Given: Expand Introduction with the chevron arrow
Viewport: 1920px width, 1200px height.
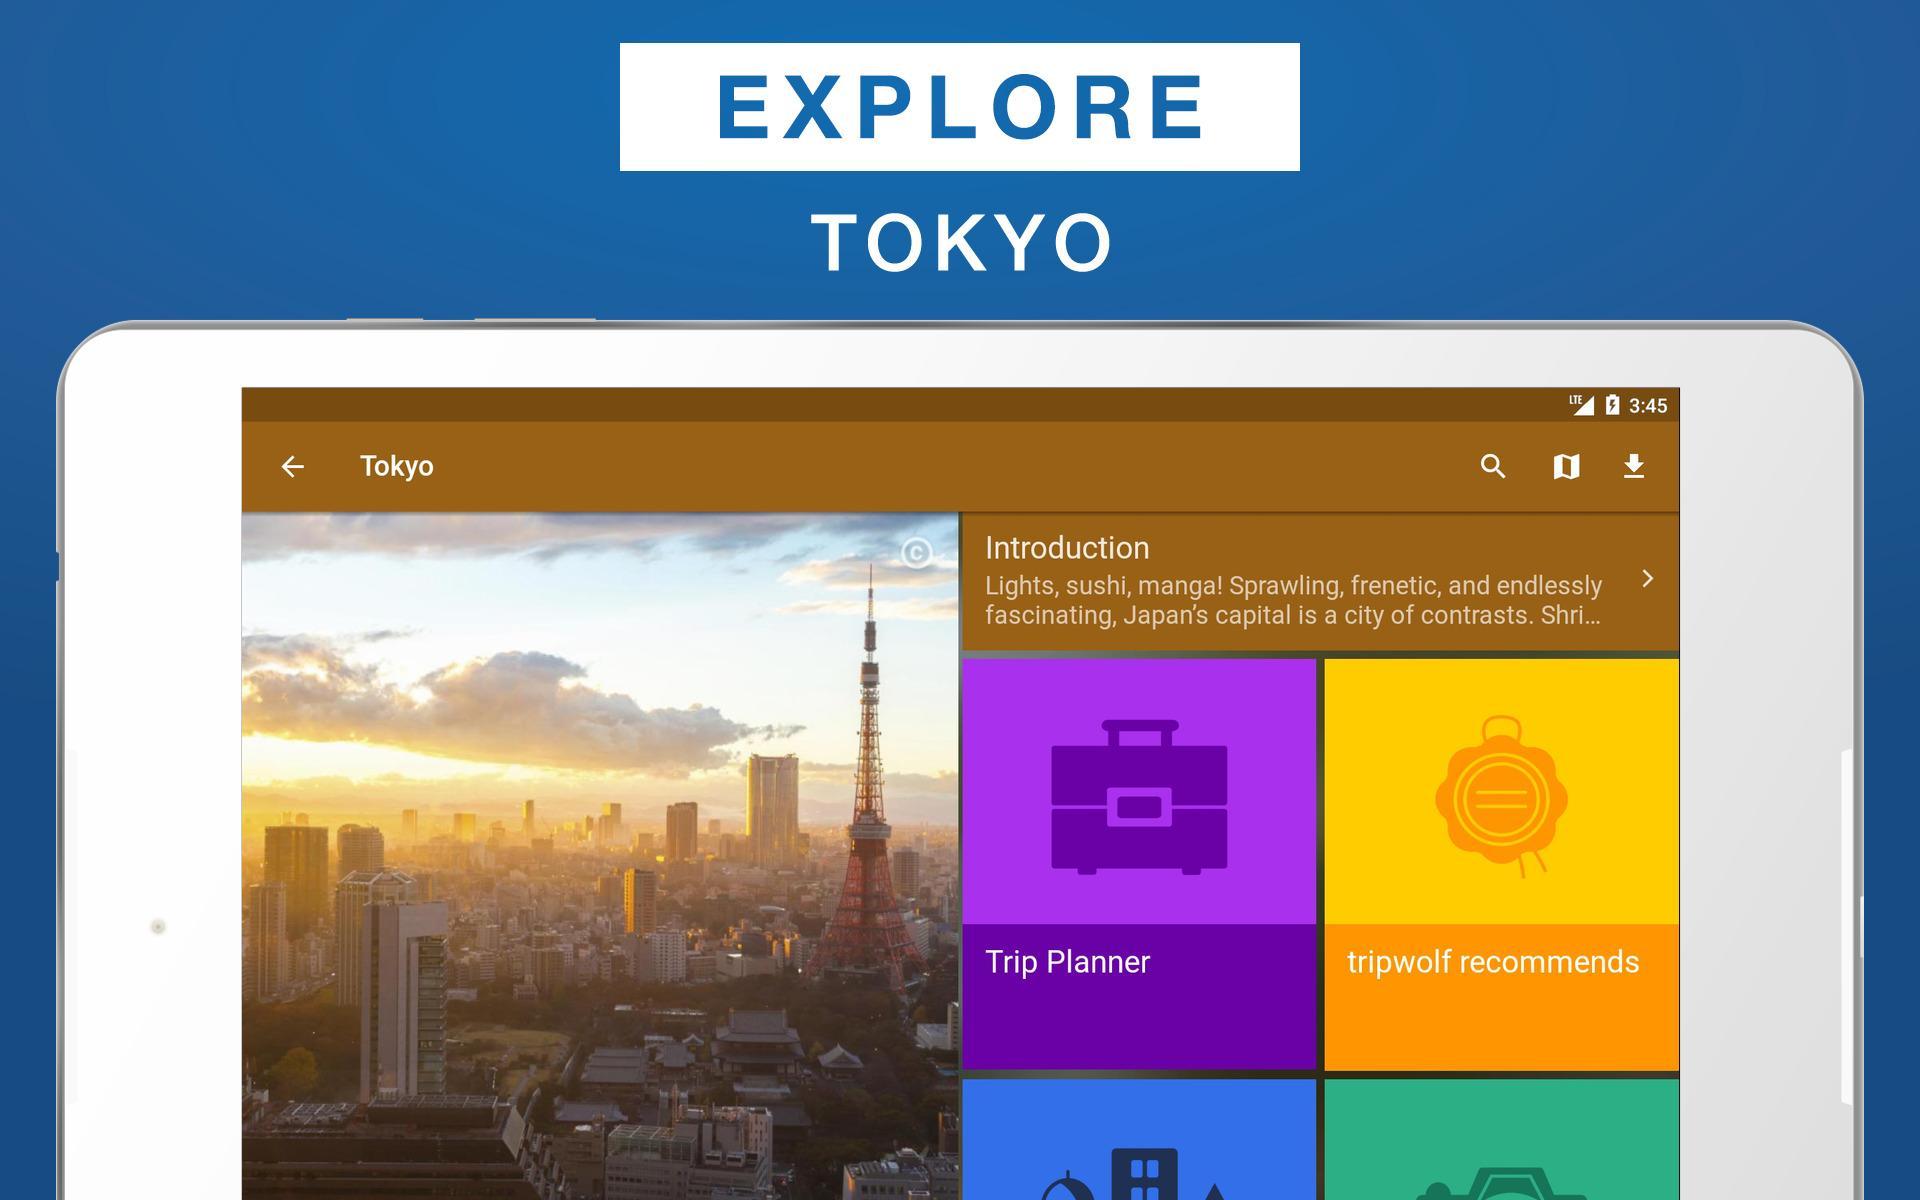Looking at the screenshot, I should (1647, 578).
